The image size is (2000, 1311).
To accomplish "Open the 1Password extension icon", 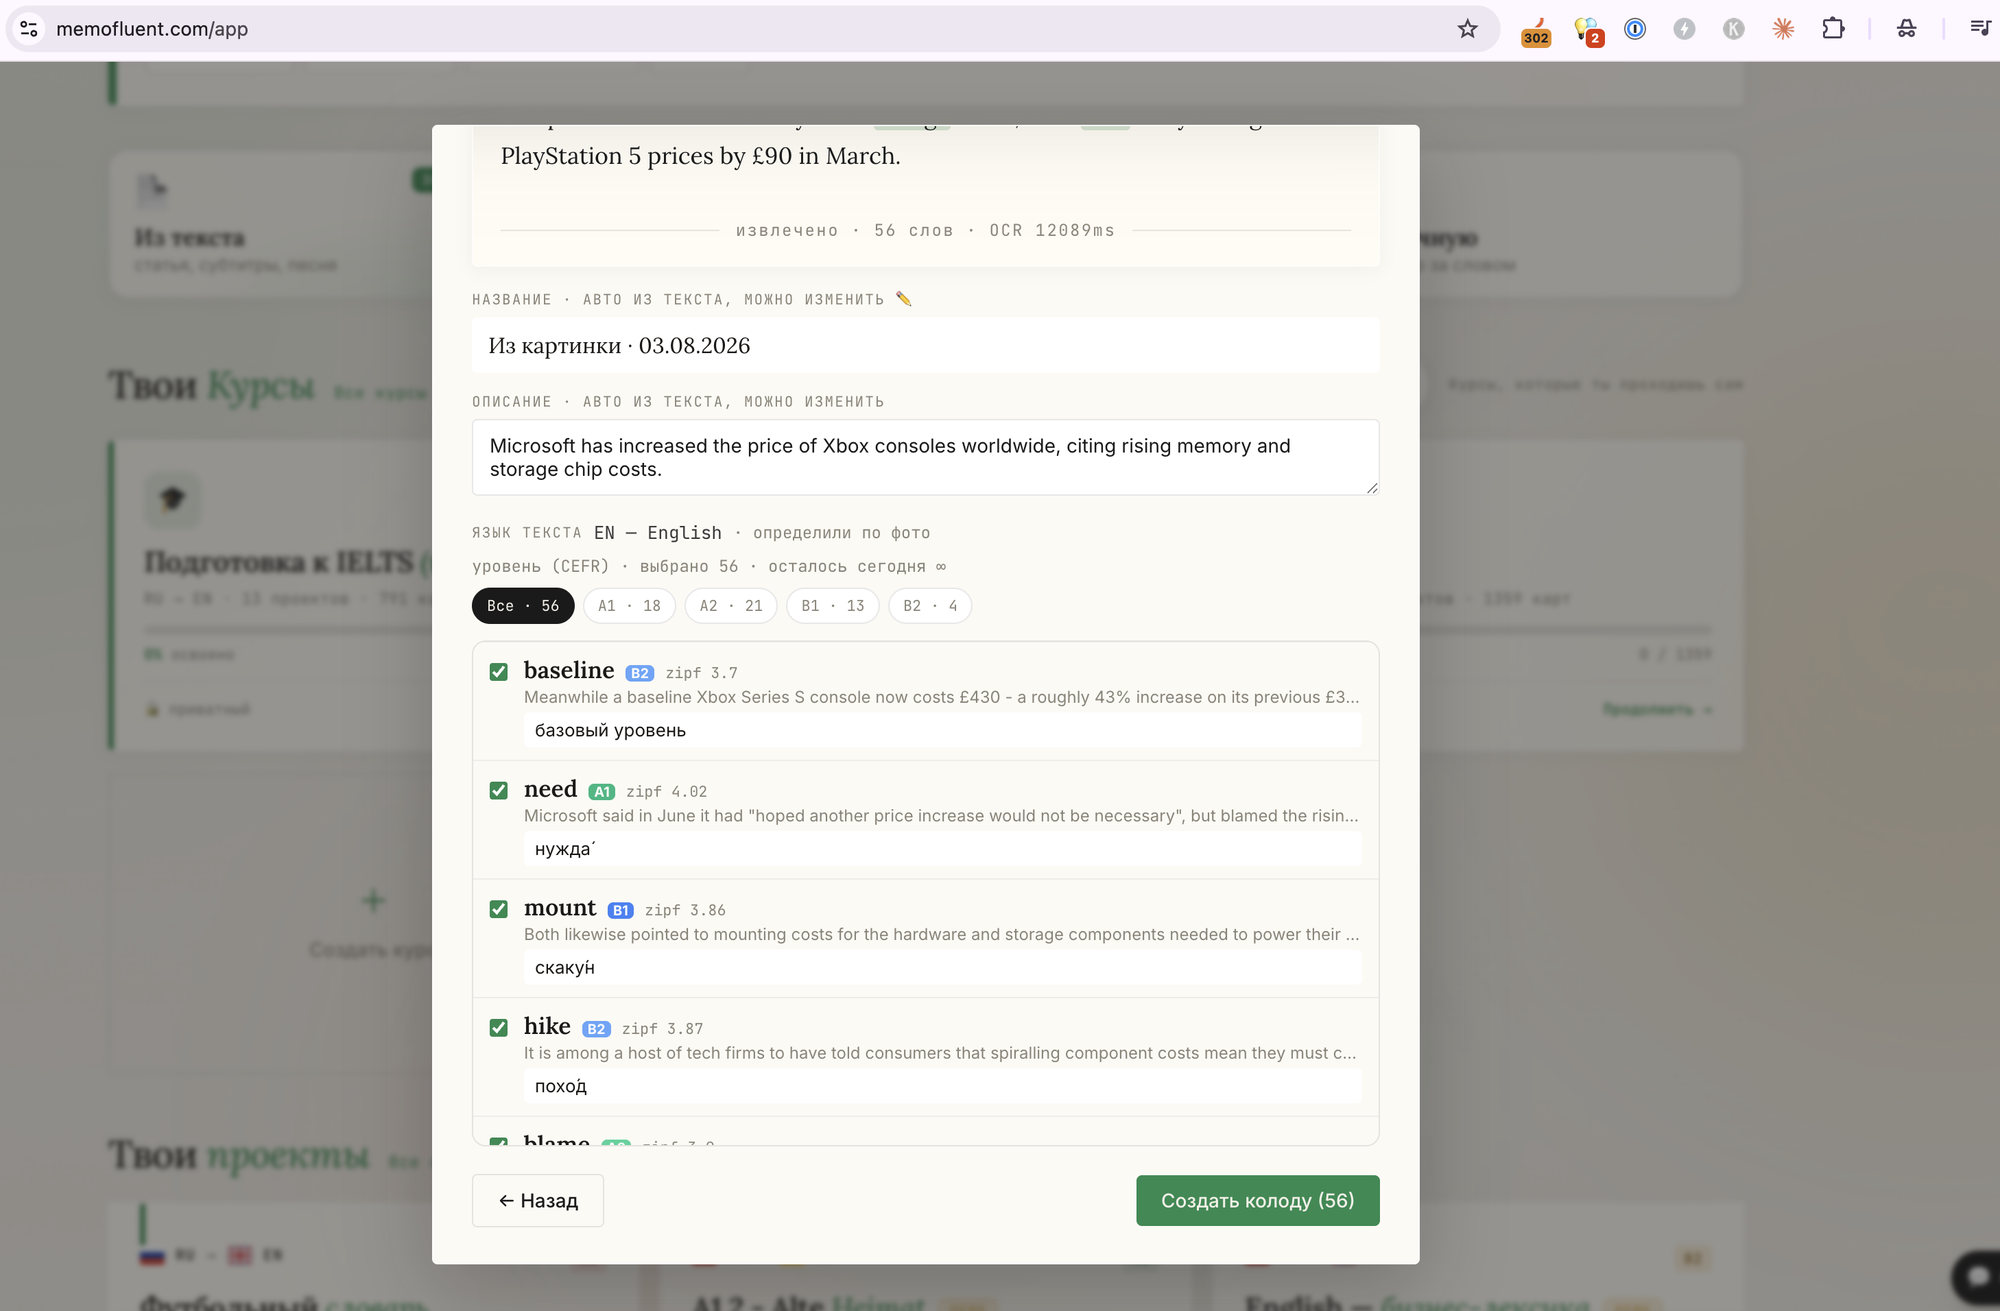I will click(1635, 29).
